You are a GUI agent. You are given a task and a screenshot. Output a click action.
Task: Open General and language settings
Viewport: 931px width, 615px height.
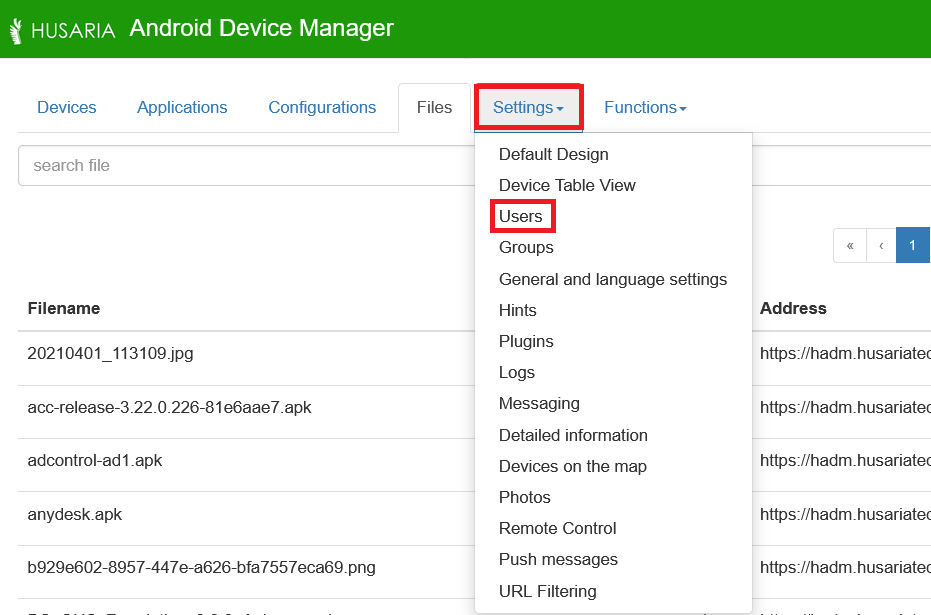613,279
